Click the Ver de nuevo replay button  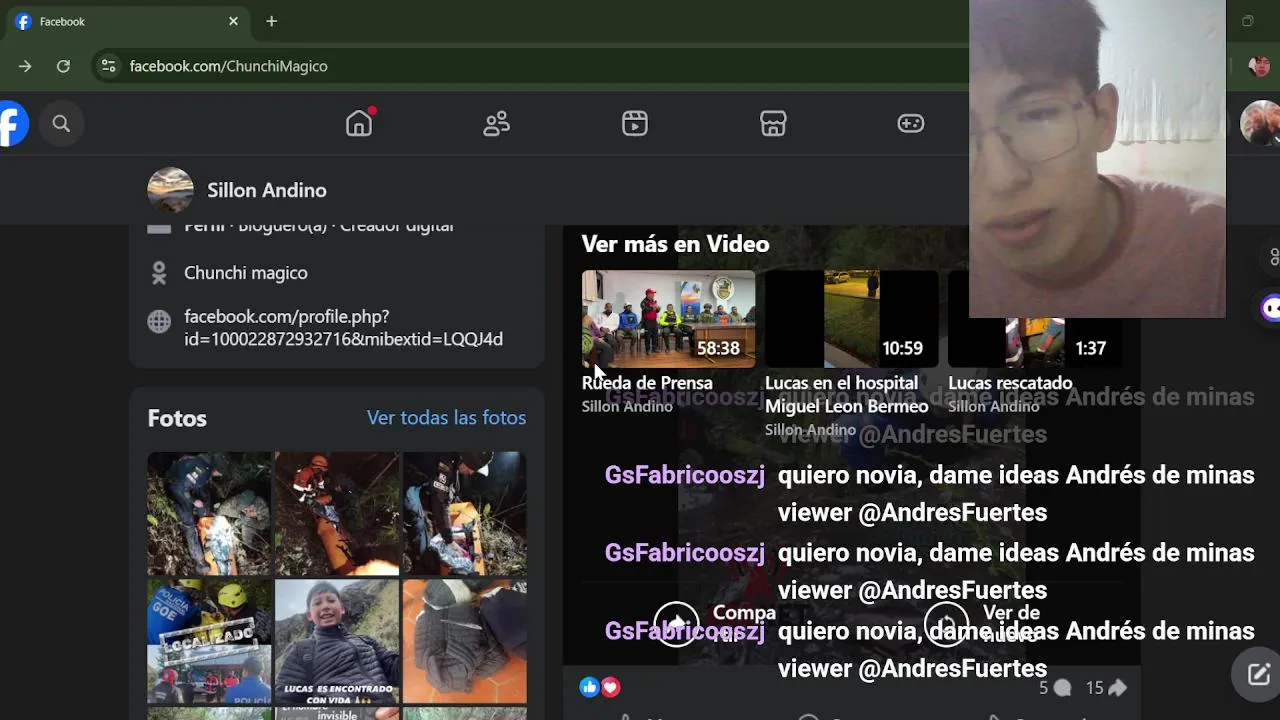pyautogui.click(x=983, y=624)
